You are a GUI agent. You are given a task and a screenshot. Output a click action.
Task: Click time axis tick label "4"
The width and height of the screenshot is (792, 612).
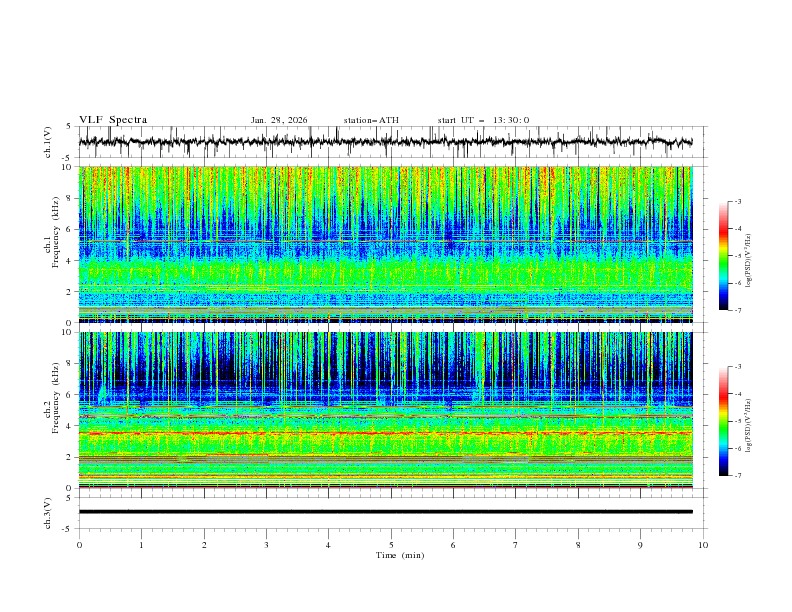[328, 545]
